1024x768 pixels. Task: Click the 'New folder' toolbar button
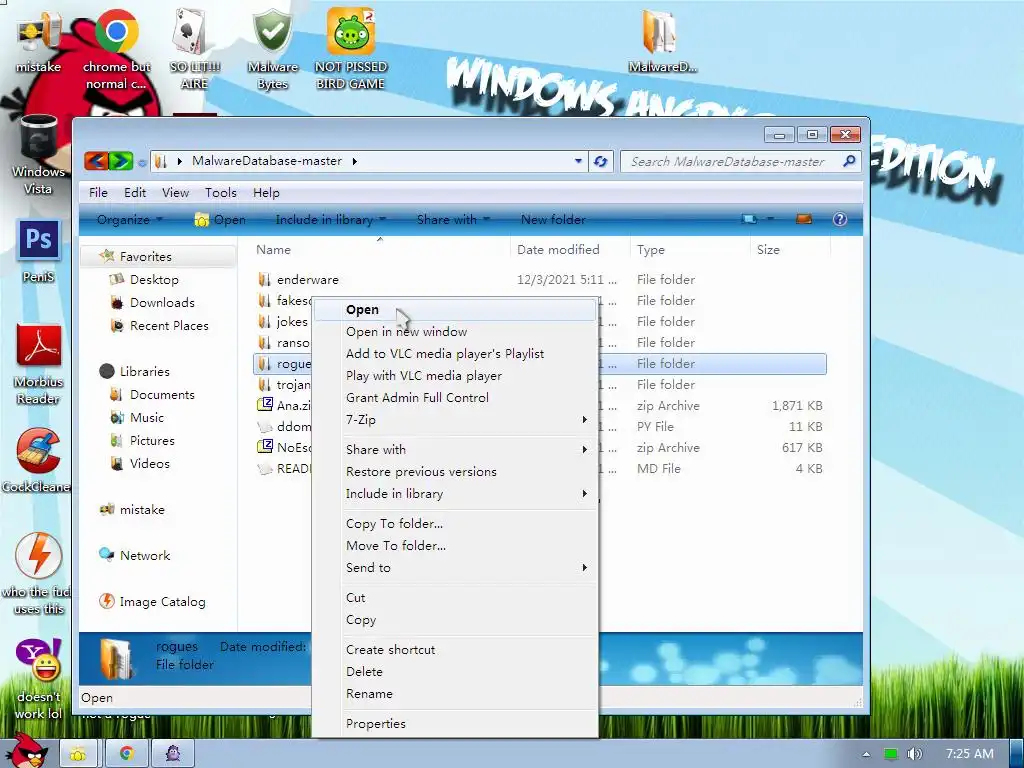point(553,219)
